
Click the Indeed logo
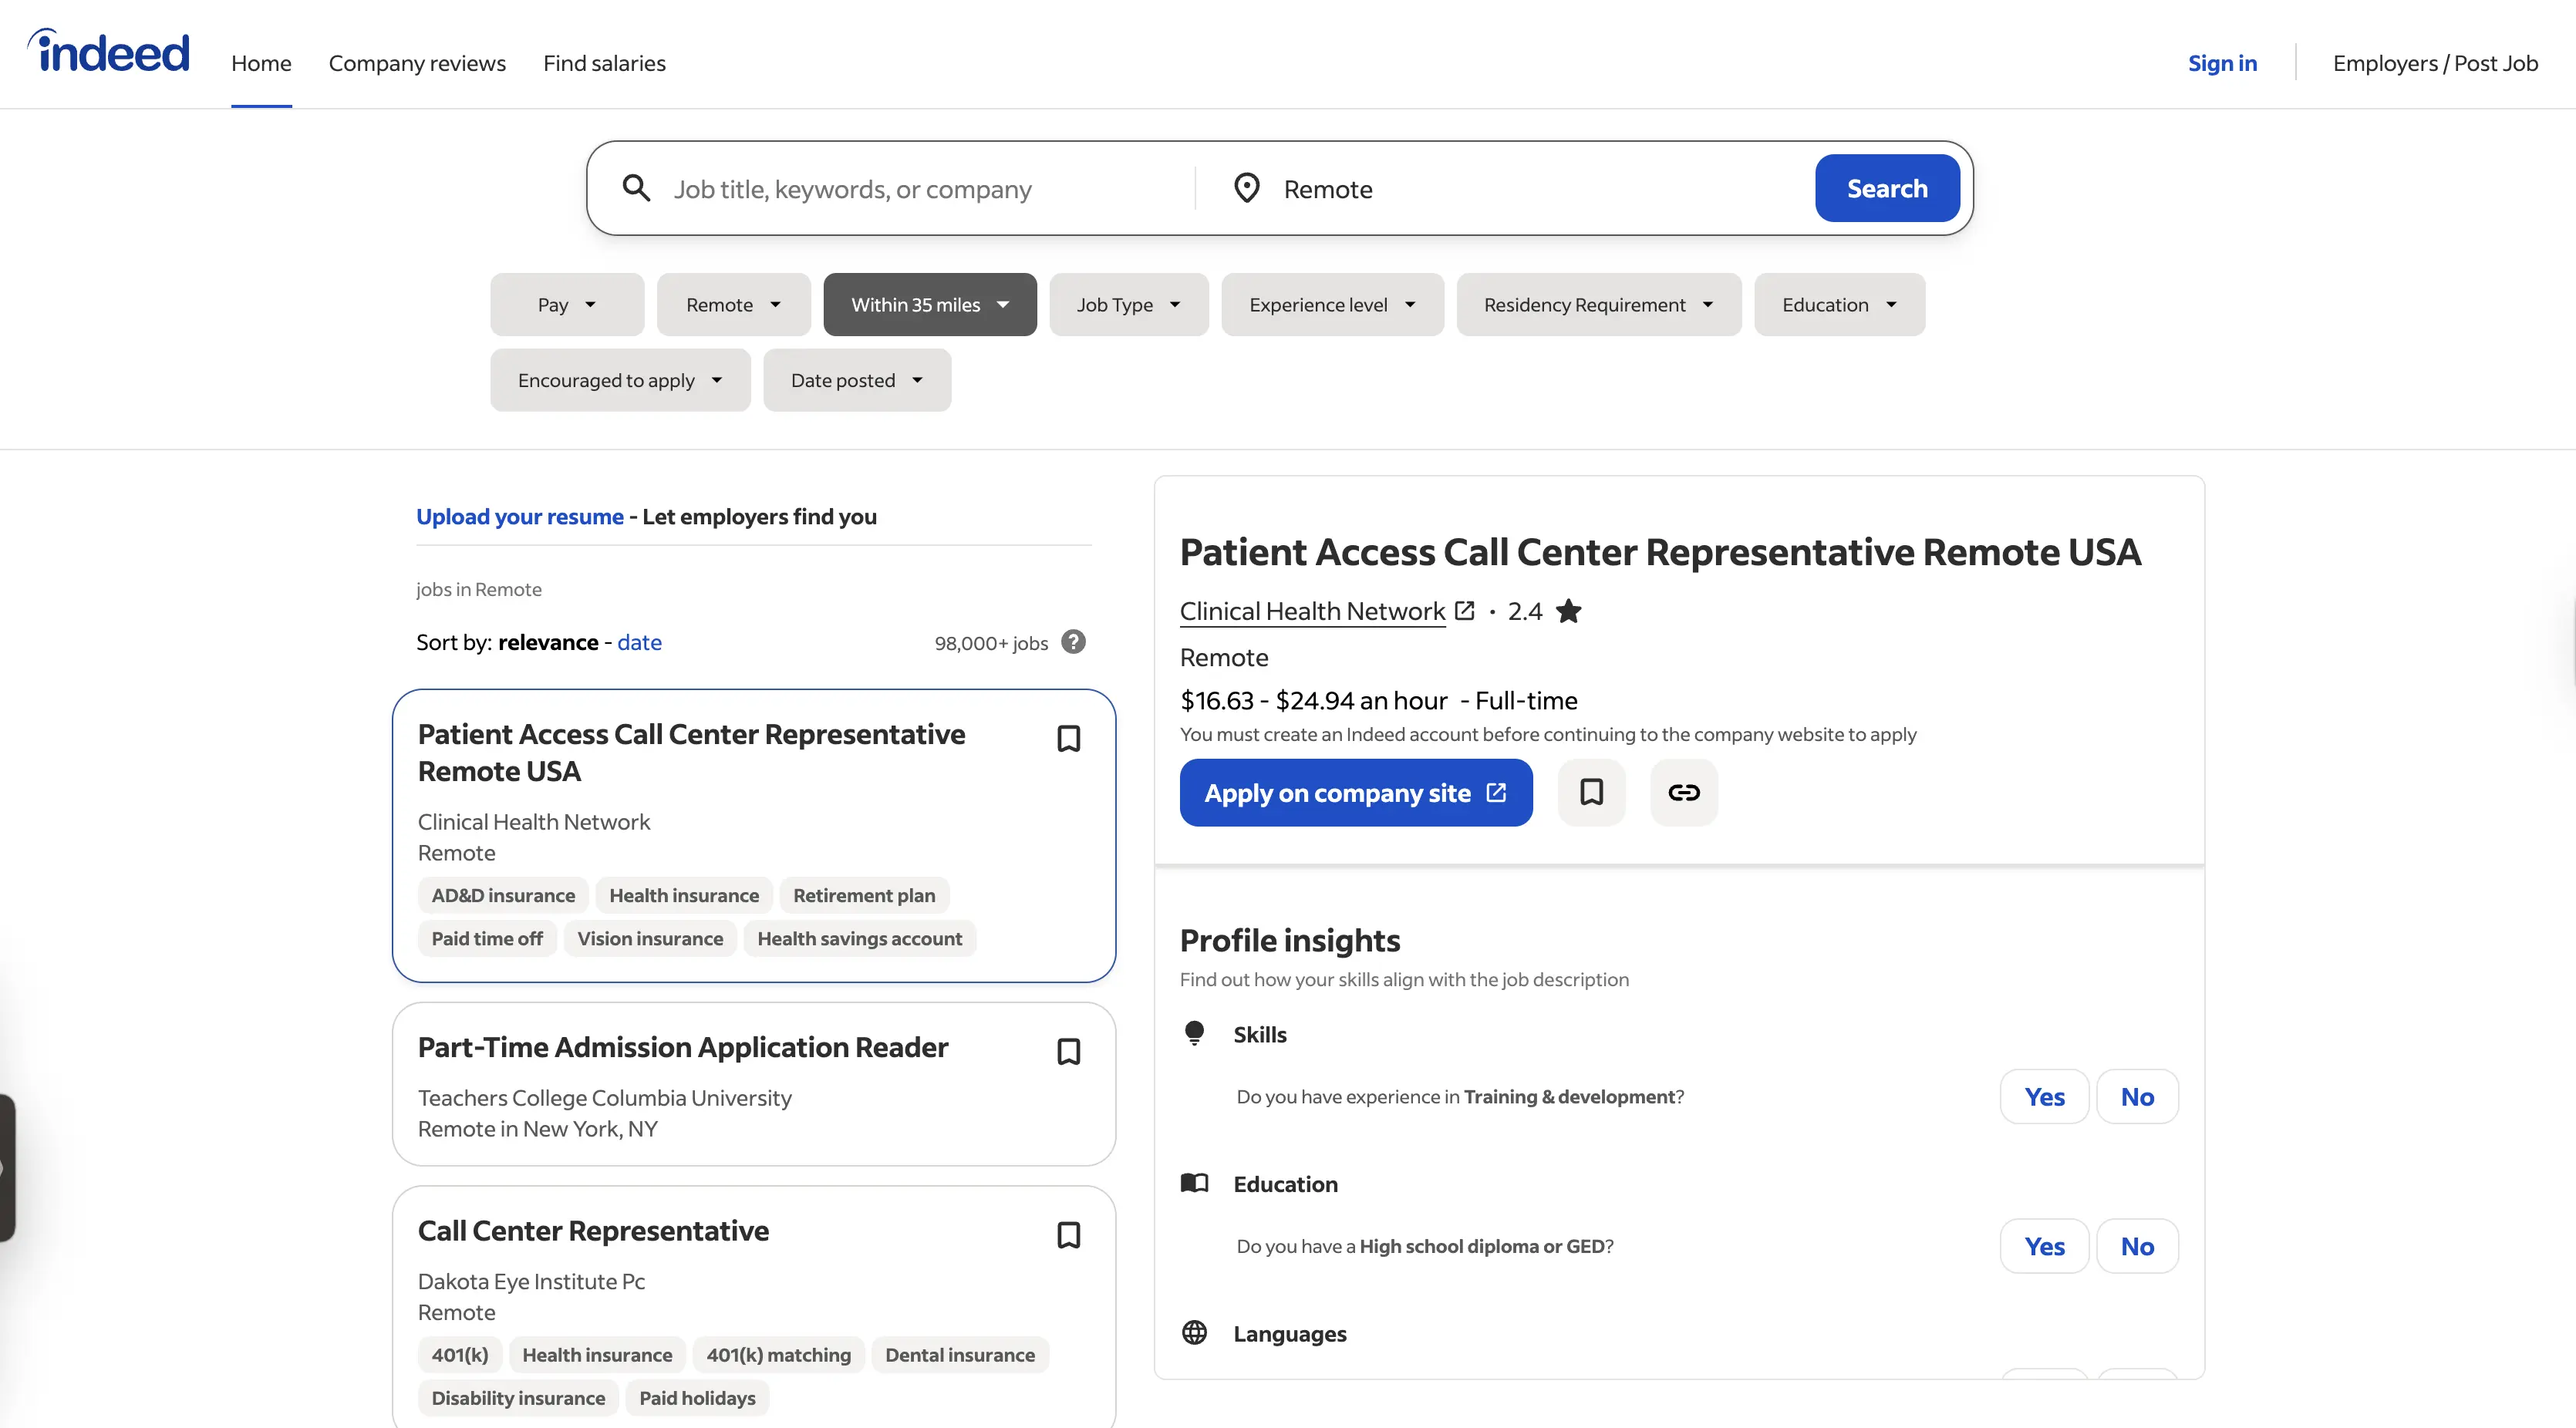108,52
